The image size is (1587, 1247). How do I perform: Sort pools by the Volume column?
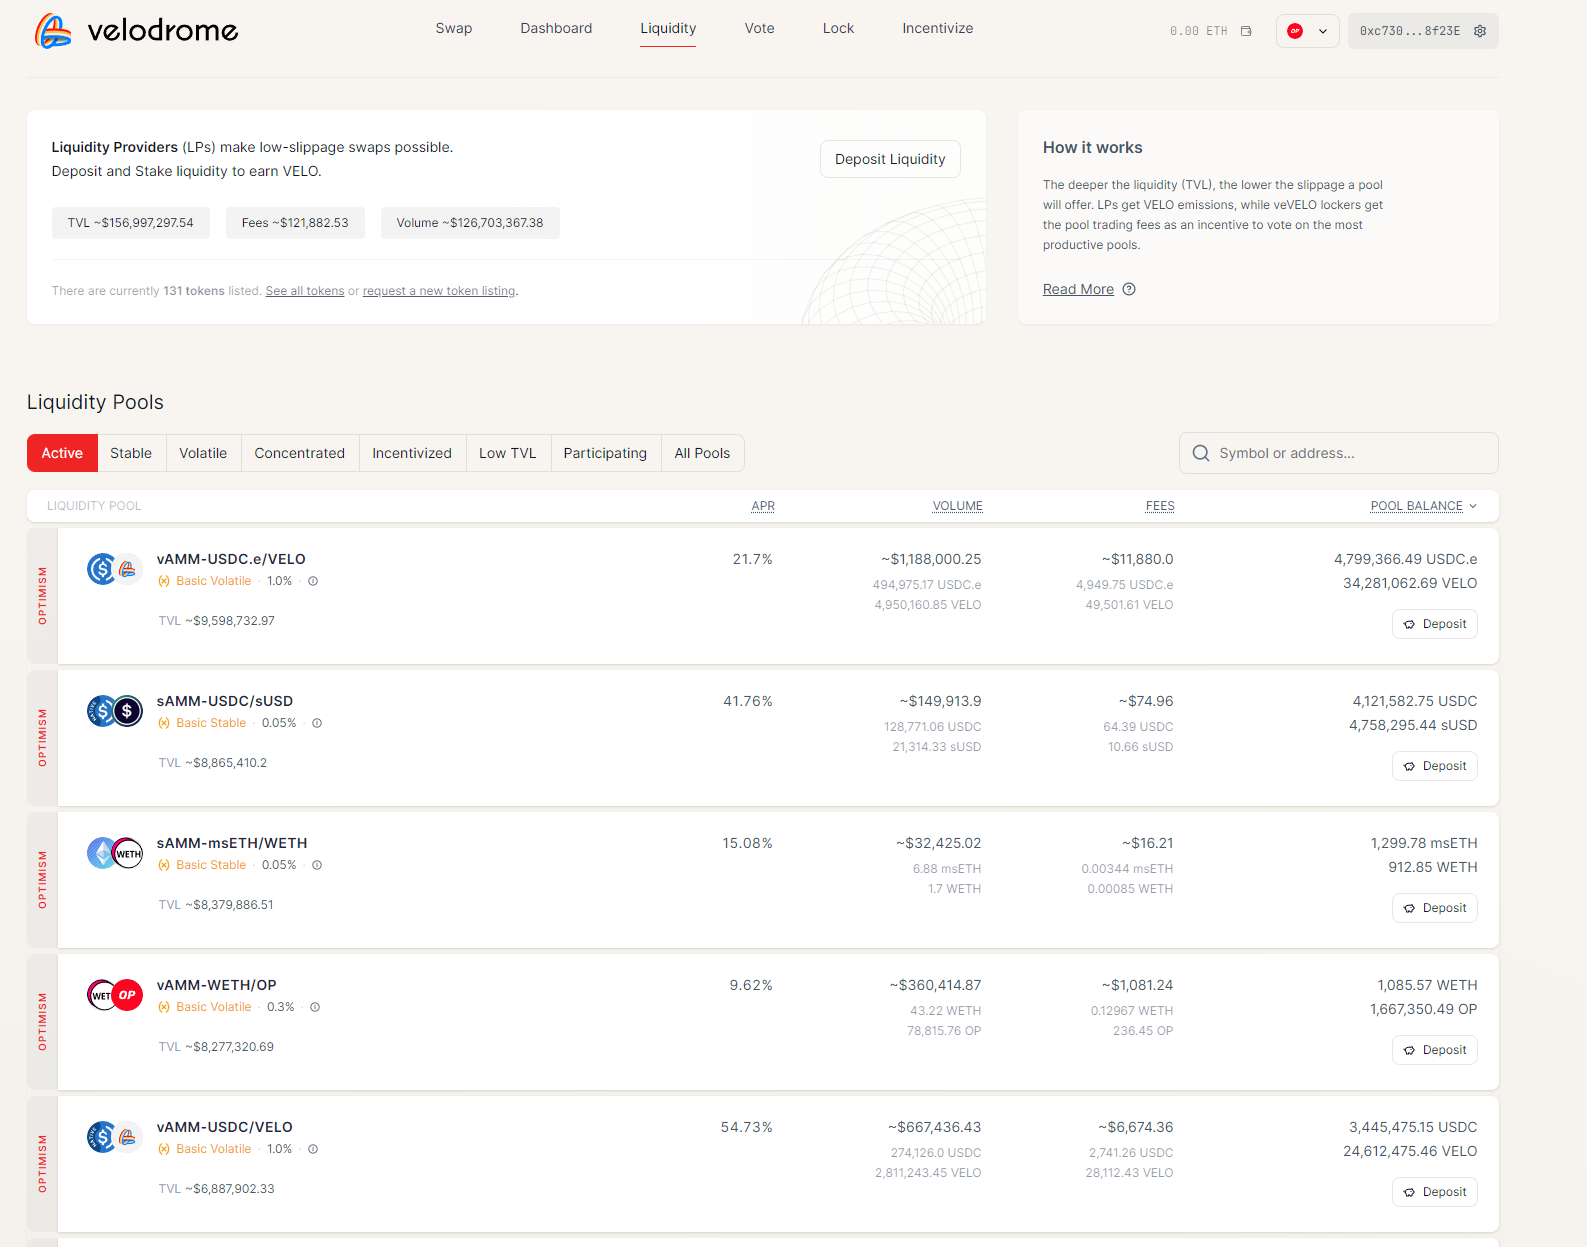coord(958,506)
